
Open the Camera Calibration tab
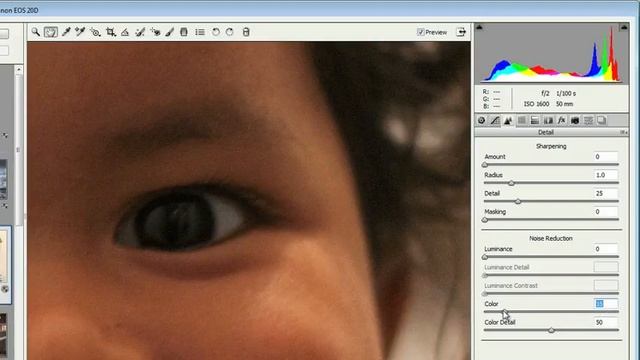pos(575,120)
